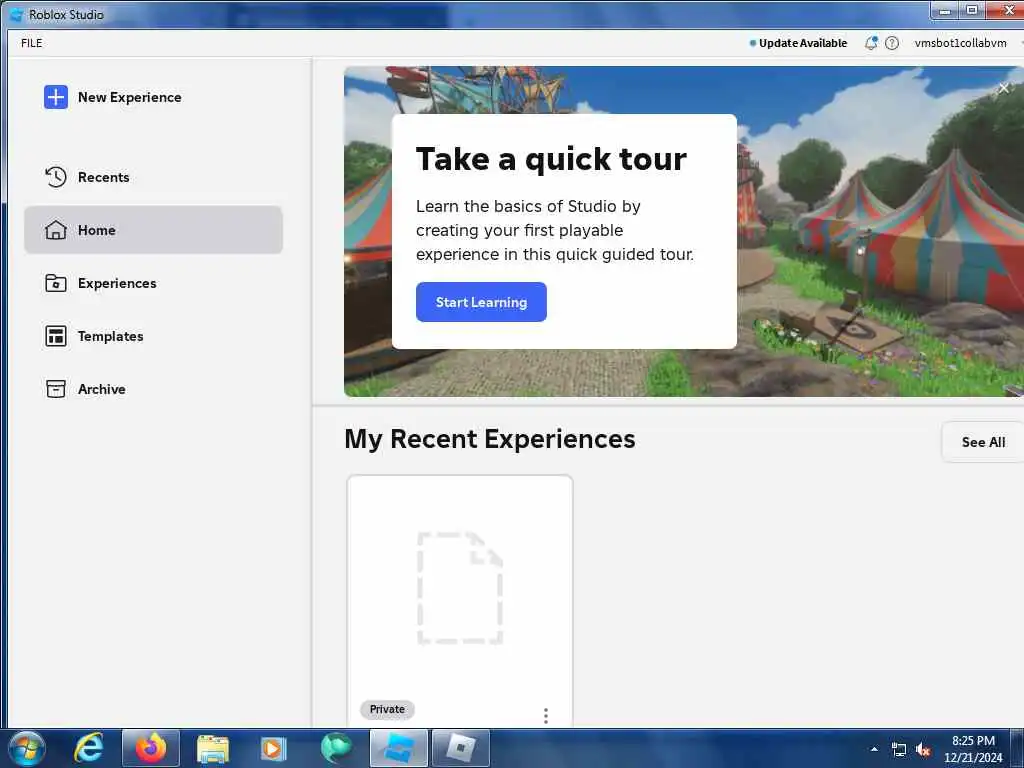This screenshot has height=768, width=1024.
Task: Click the taskbar clock showing 8:25 PM
Action: [x=973, y=749]
